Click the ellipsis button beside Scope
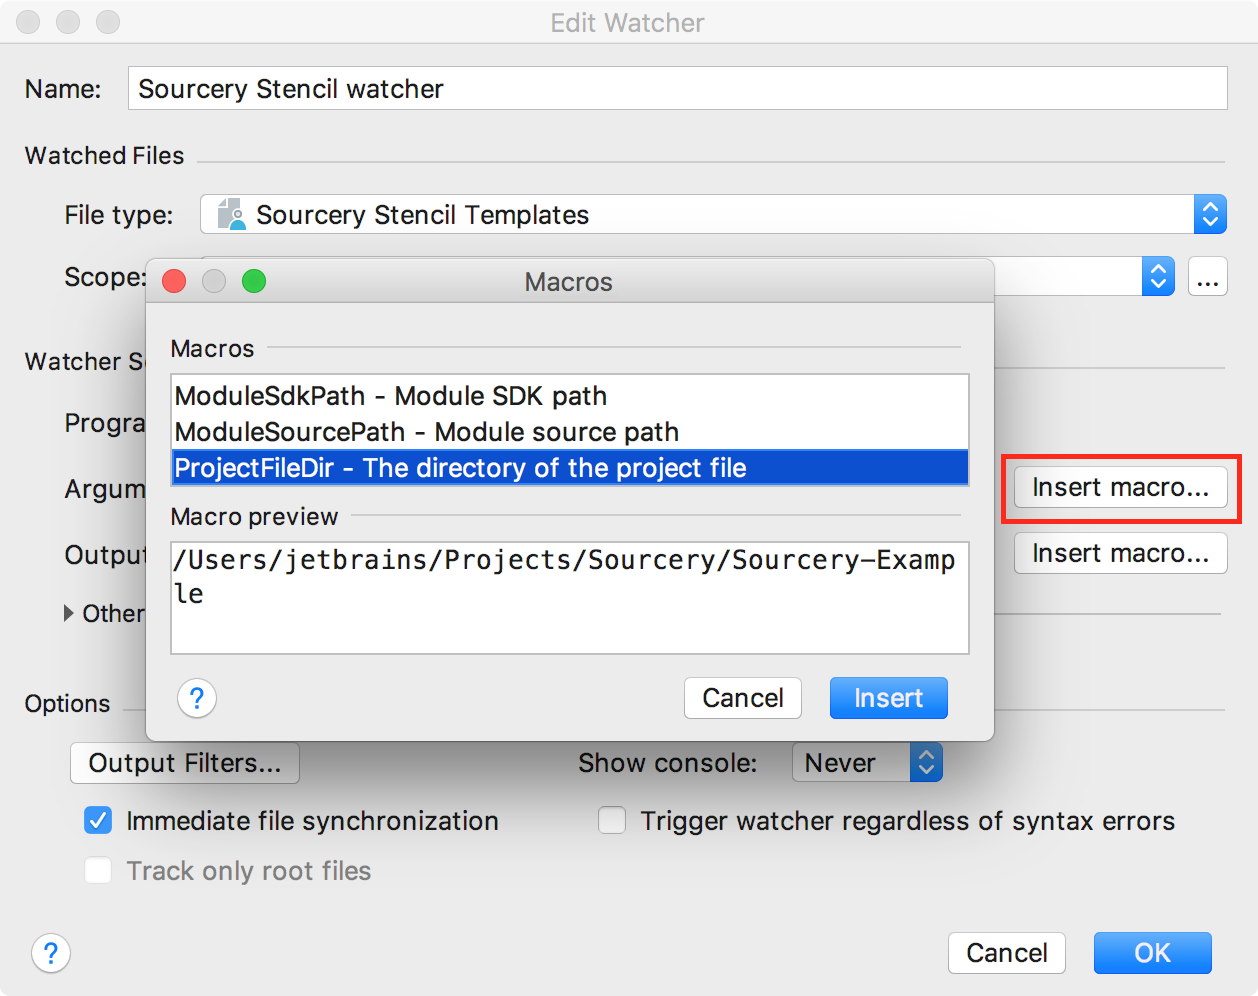Screen dimensions: 1258x996 click(x=1207, y=276)
